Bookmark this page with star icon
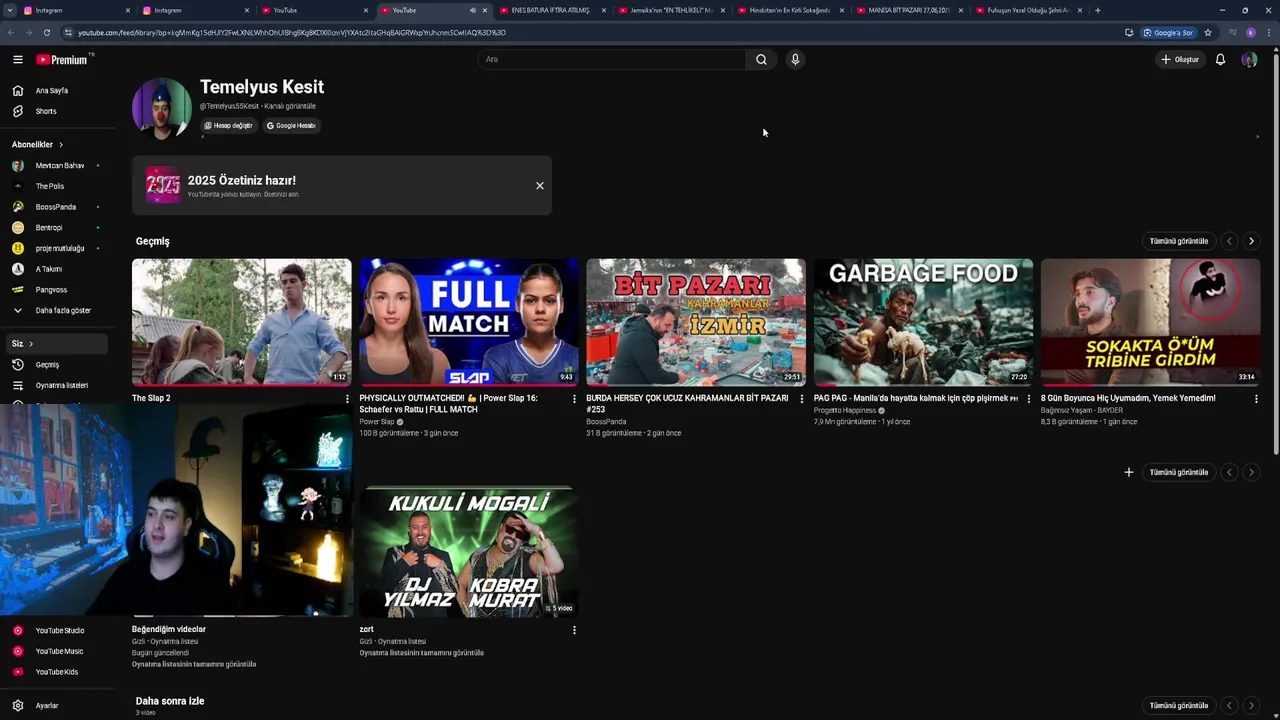 pyautogui.click(x=1208, y=32)
